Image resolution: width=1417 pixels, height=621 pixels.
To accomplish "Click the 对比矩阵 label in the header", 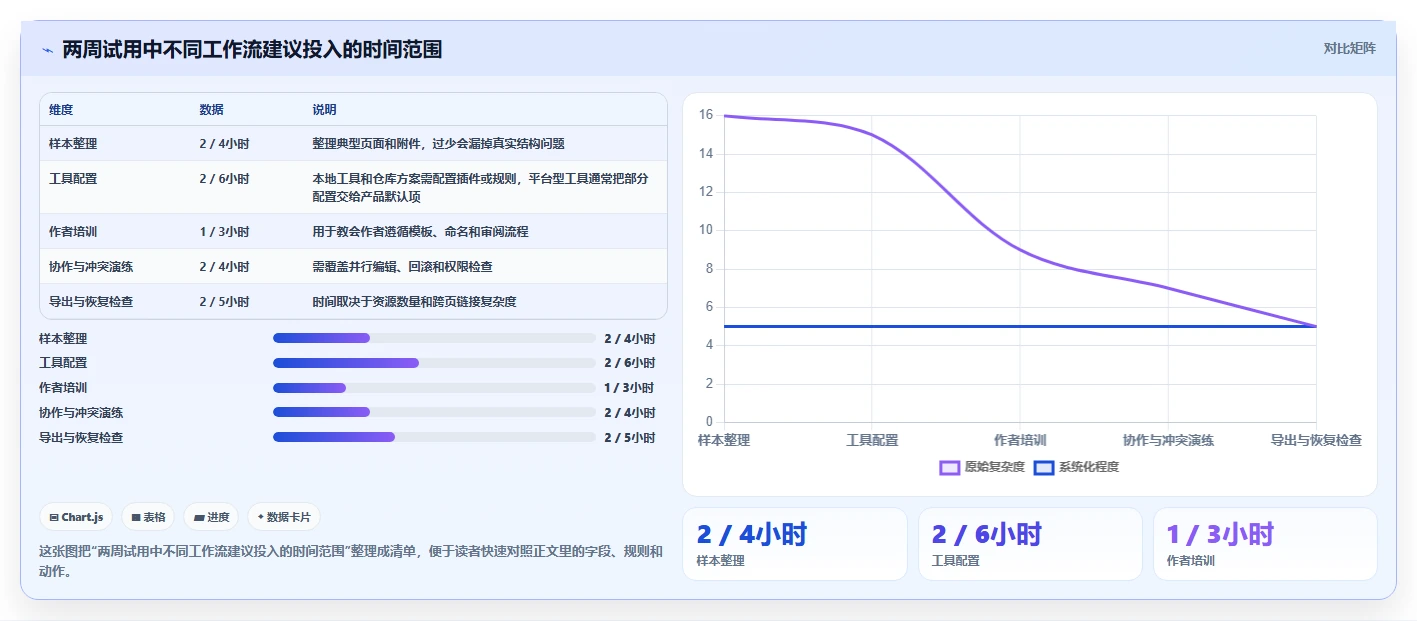I will click(x=1349, y=48).
